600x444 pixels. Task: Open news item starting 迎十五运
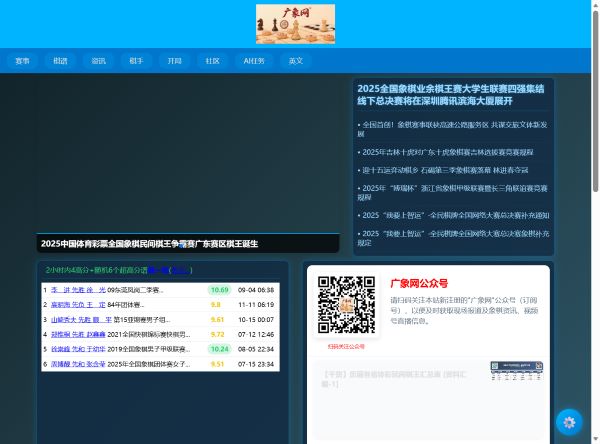tap(443, 170)
